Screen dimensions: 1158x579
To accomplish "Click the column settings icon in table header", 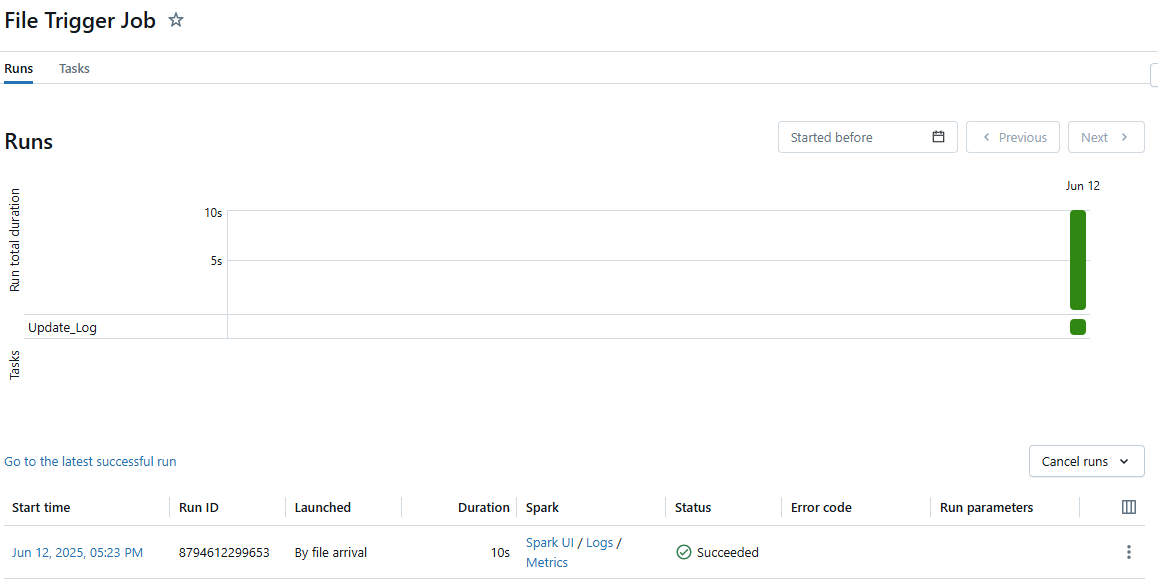I will tap(1128, 507).
